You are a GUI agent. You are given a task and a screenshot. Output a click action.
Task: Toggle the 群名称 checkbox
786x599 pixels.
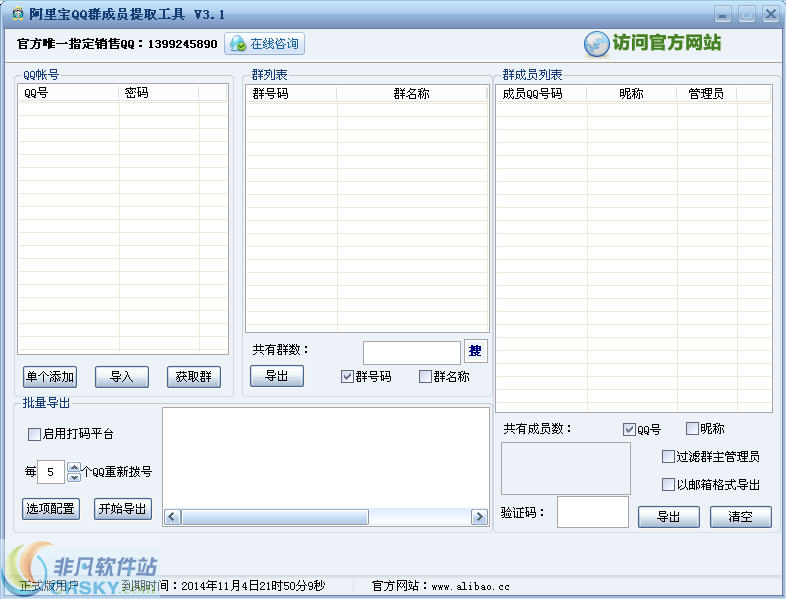coord(425,376)
